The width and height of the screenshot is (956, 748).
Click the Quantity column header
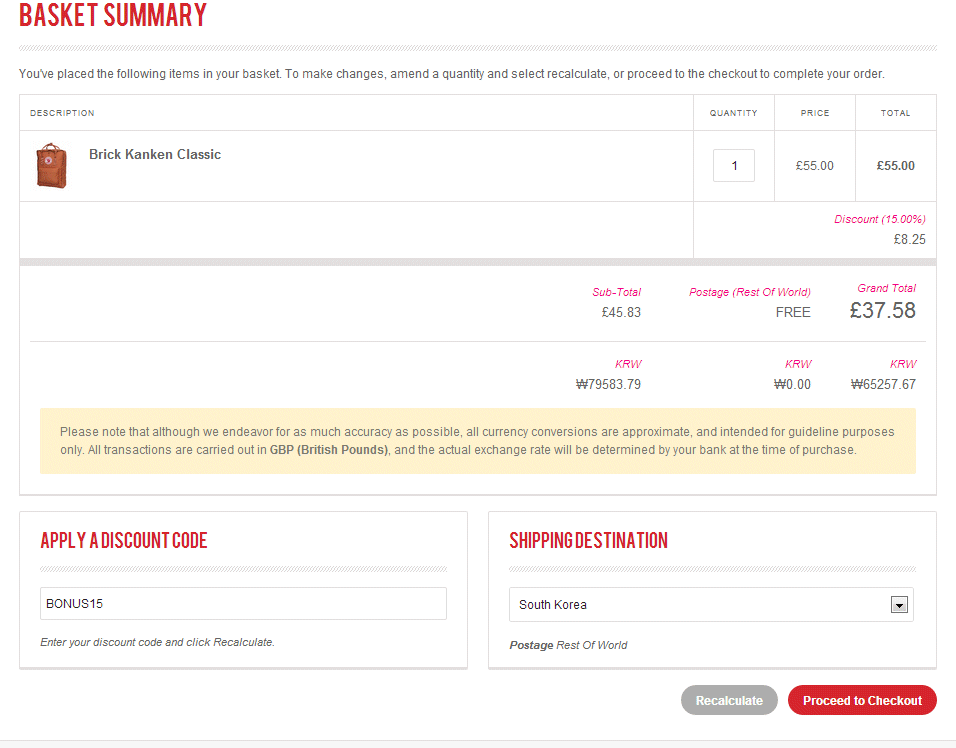coord(733,113)
